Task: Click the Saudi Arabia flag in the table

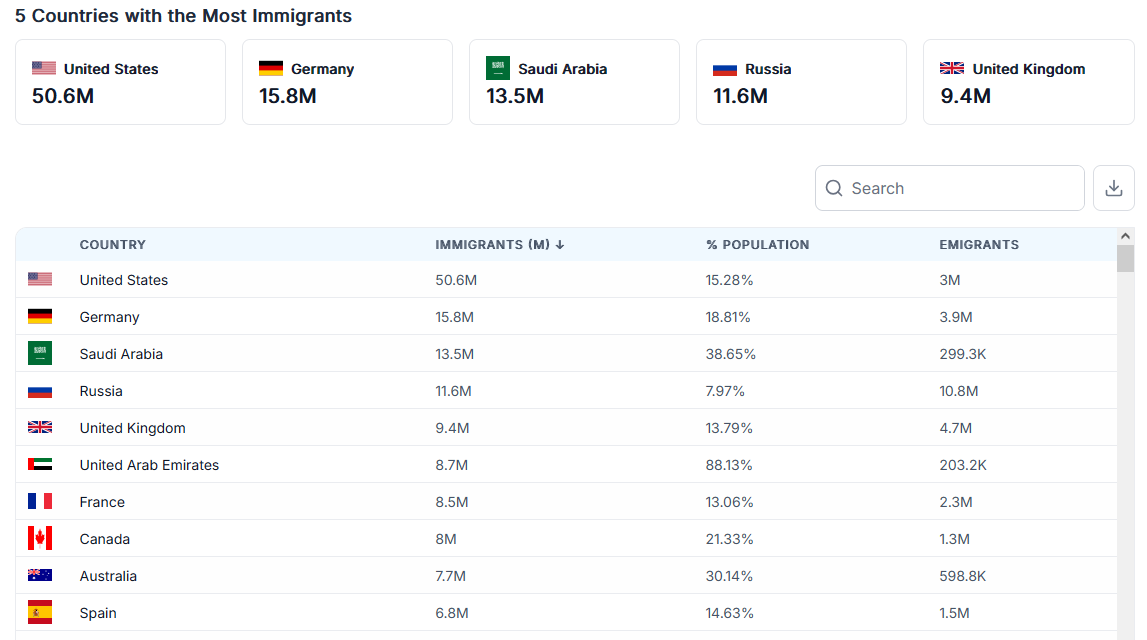Action: tap(40, 353)
